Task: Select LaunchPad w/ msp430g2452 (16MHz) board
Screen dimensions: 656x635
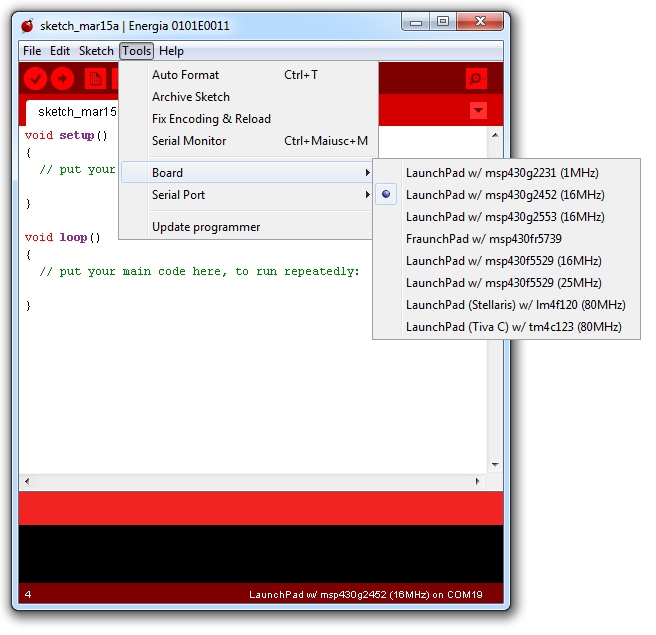Action: click(x=507, y=195)
